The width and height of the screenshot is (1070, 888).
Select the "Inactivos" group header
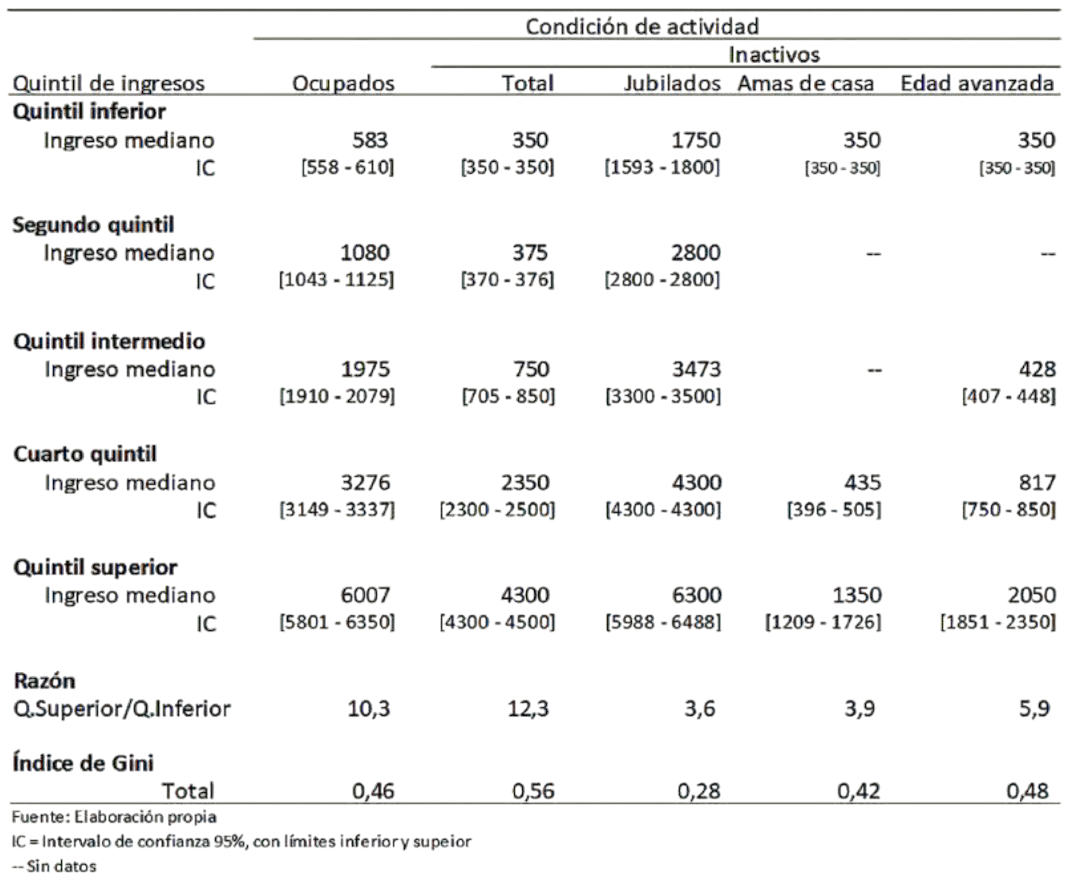(774, 54)
